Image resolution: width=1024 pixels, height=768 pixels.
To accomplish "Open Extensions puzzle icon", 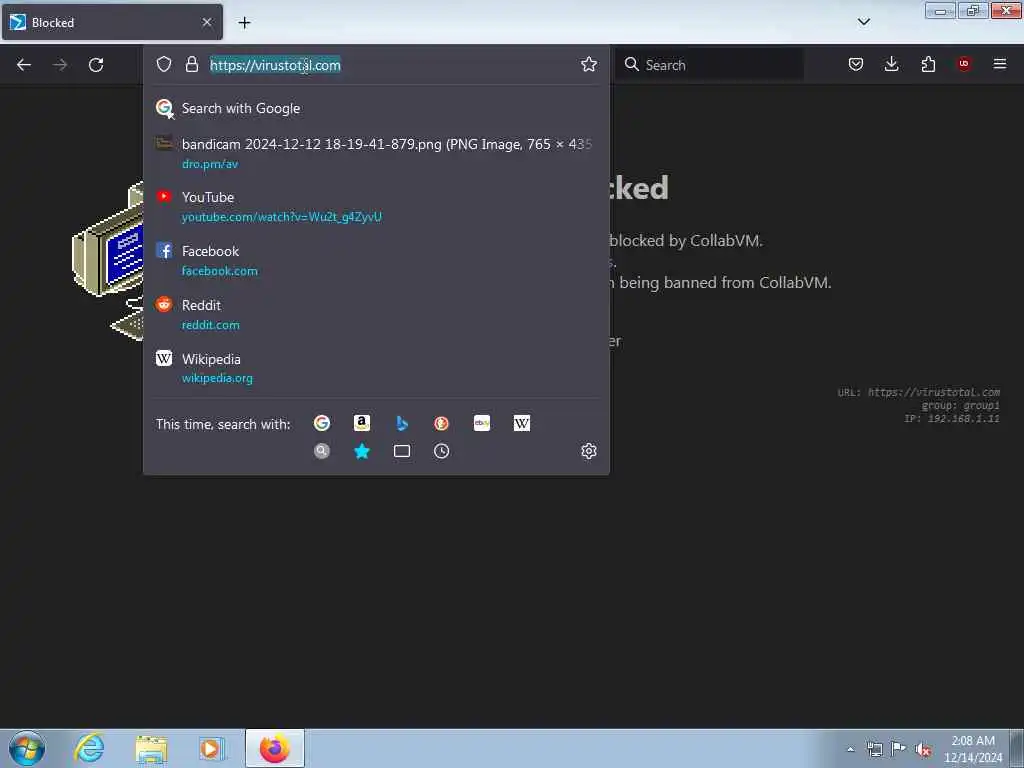I will pos(928,64).
